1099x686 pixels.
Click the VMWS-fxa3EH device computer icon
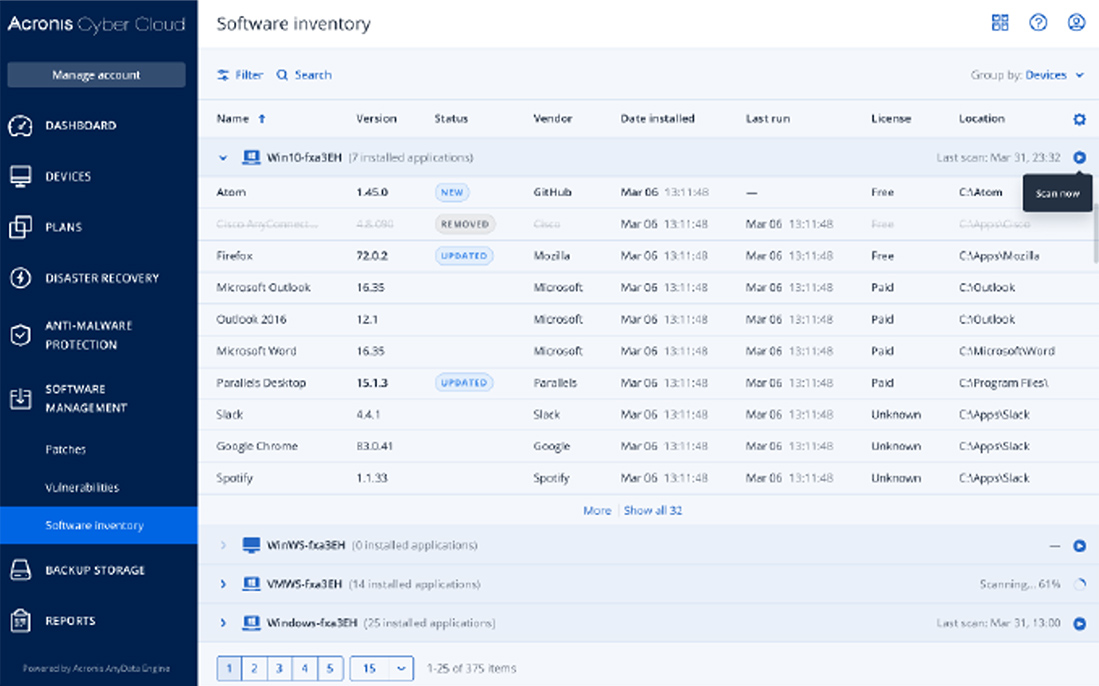coord(251,584)
